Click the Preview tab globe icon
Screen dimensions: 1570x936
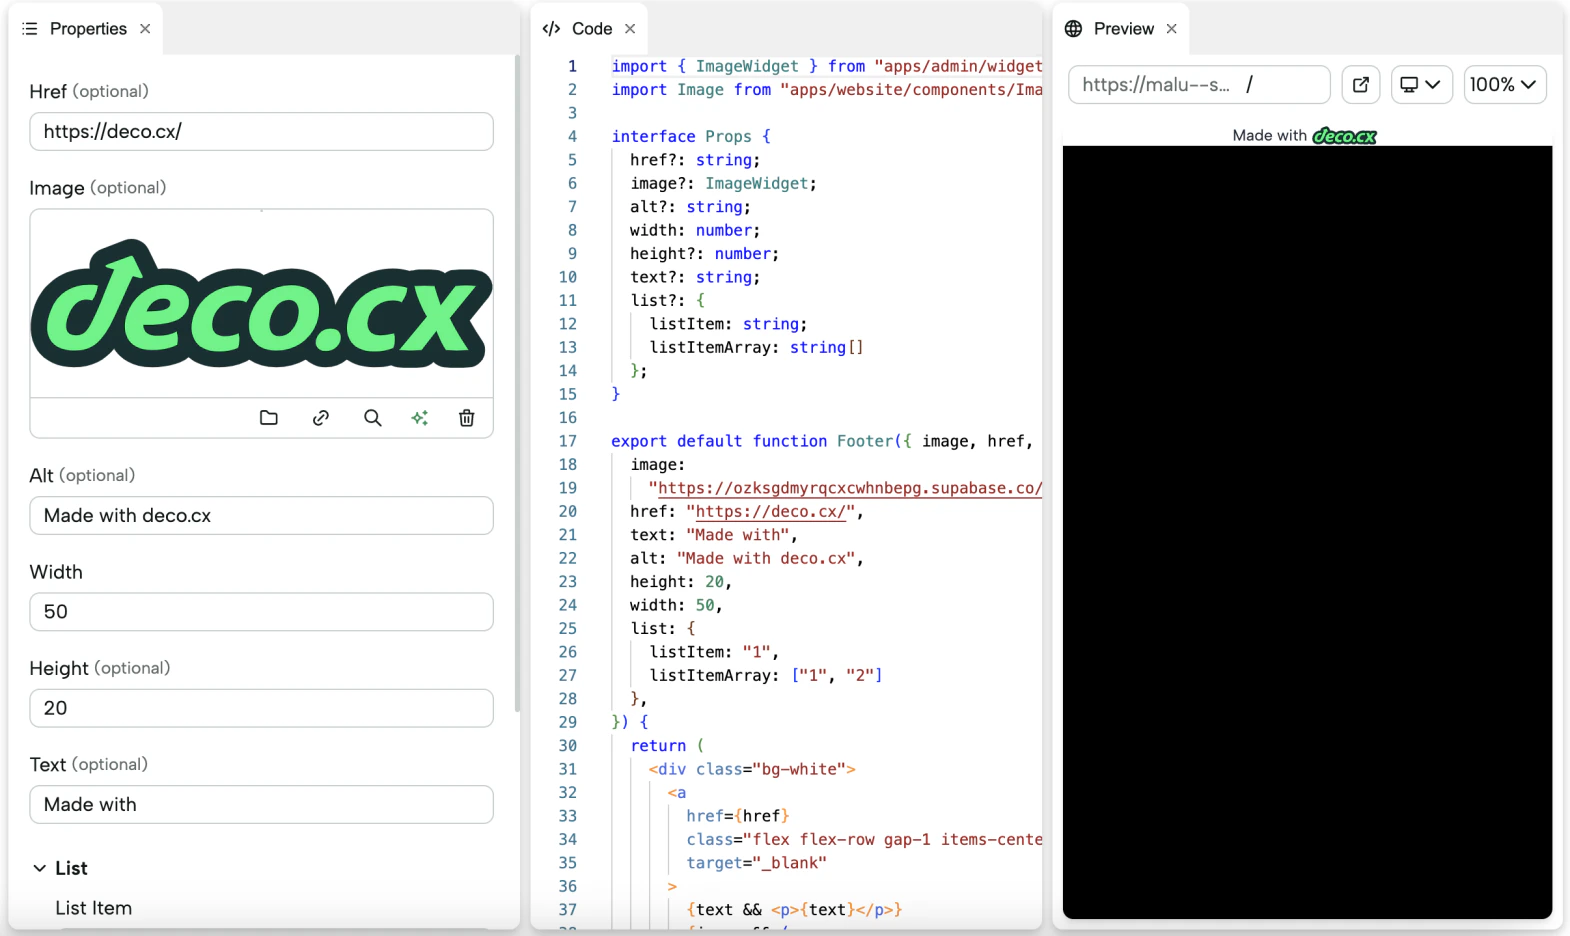(1073, 29)
